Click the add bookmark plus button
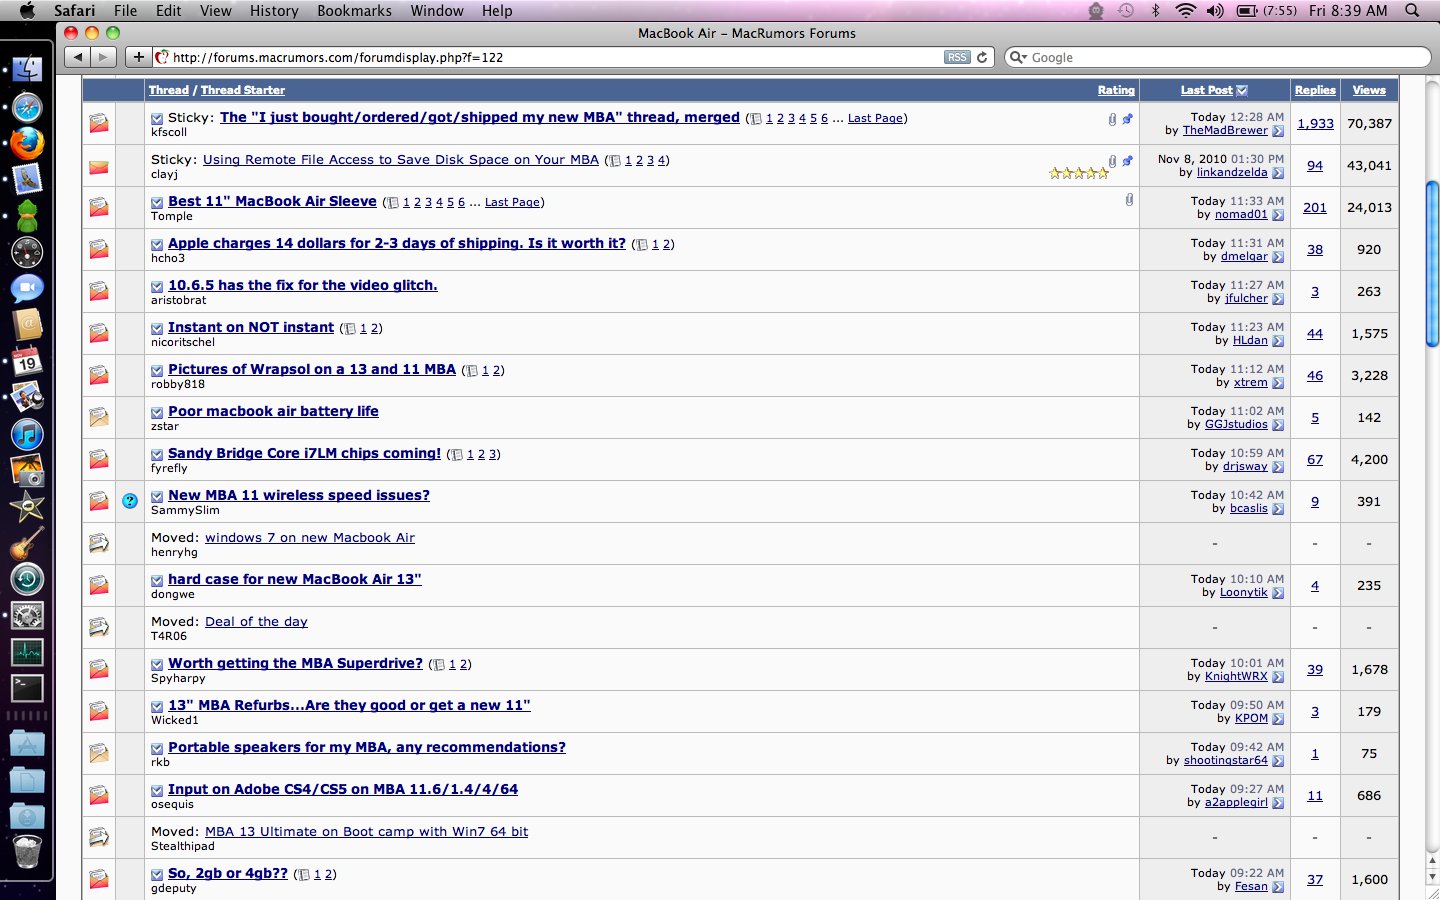Image resolution: width=1440 pixels, height=900 pixels. pyautogui.click(x=139, y=57)
